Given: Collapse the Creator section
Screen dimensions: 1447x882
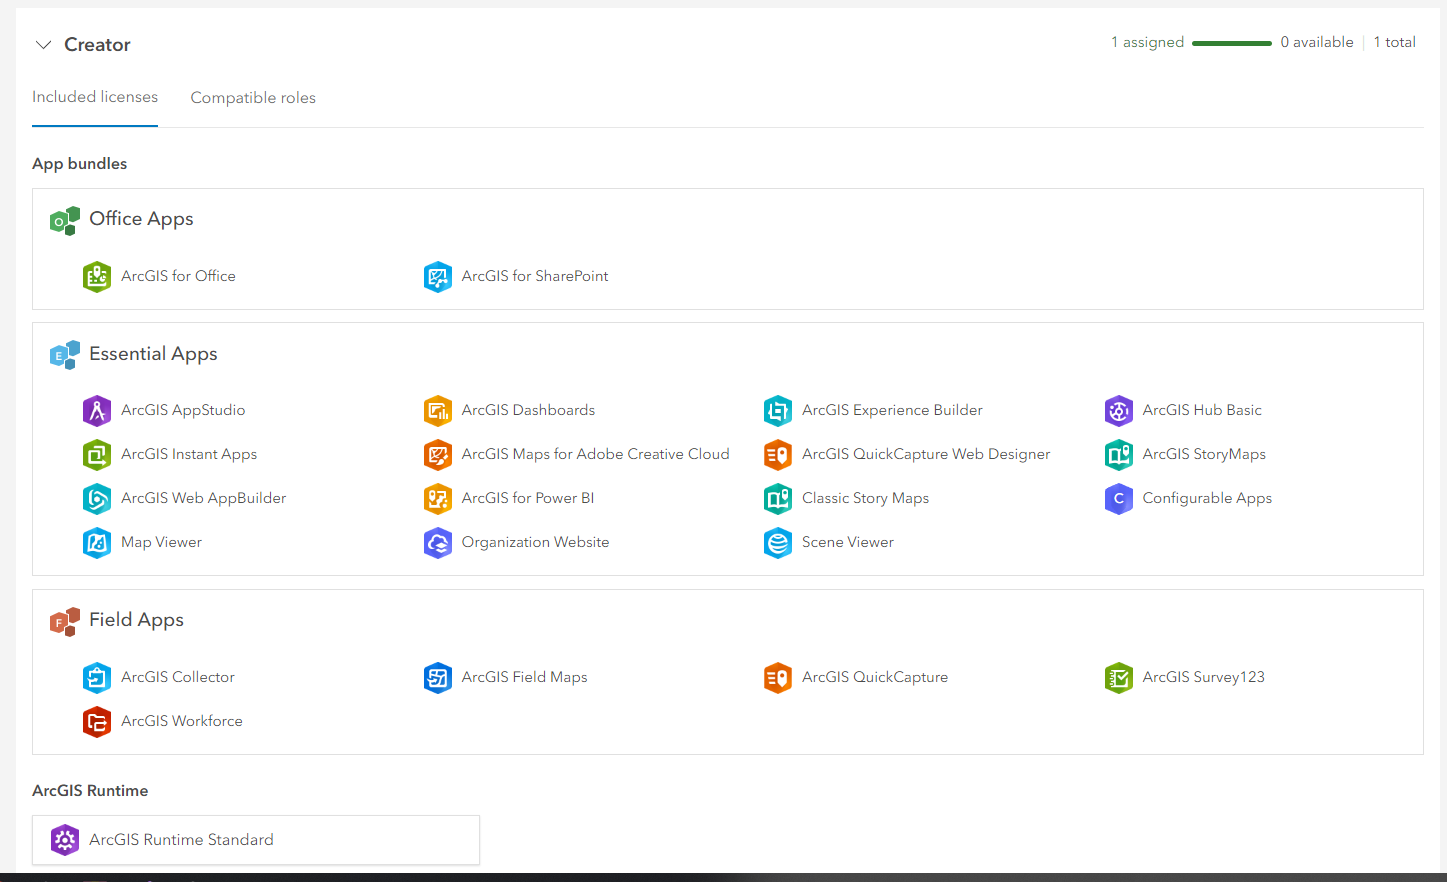Looking at the screenshot, I should (42, 44).
